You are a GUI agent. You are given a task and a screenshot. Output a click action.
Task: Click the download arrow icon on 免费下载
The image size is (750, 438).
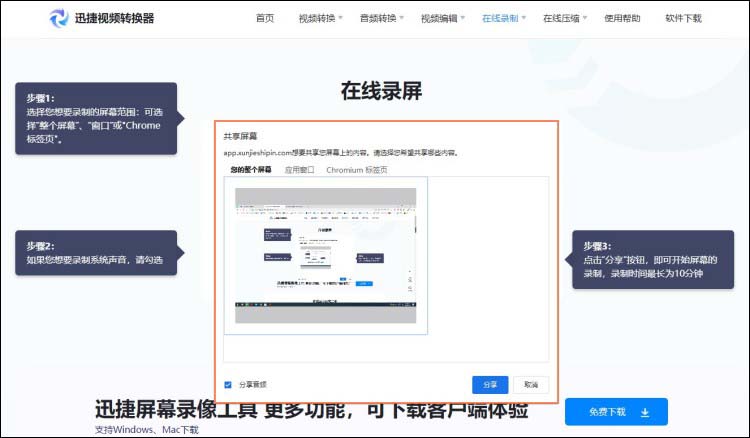click(645, 412)
